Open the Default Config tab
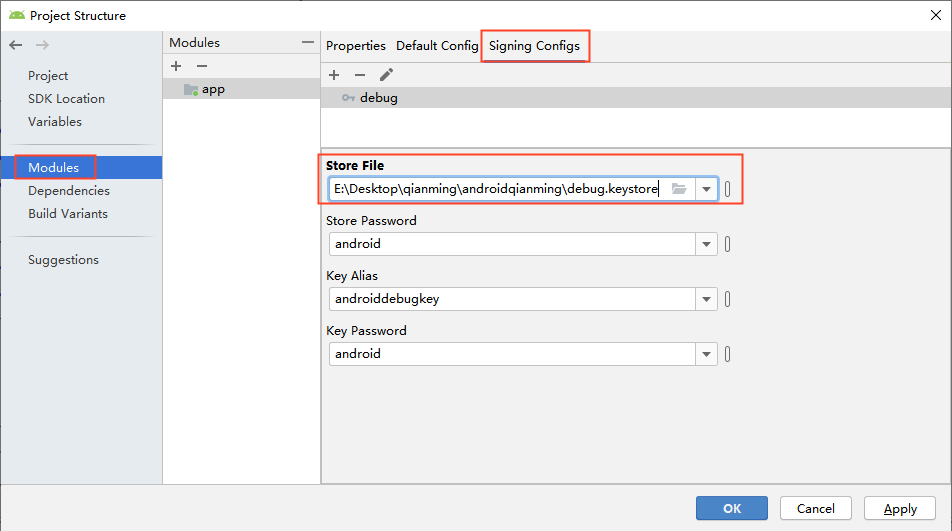This screenshot has height=531, width=952. pyautogui.click(x=437, y=46)
